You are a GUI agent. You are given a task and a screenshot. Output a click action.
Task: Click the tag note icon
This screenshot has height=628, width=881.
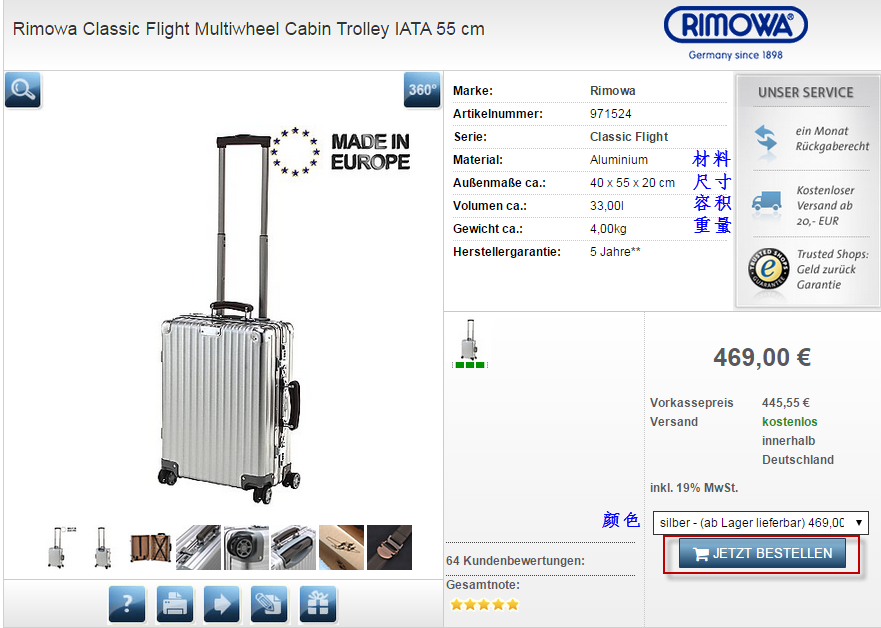[270, 604]
